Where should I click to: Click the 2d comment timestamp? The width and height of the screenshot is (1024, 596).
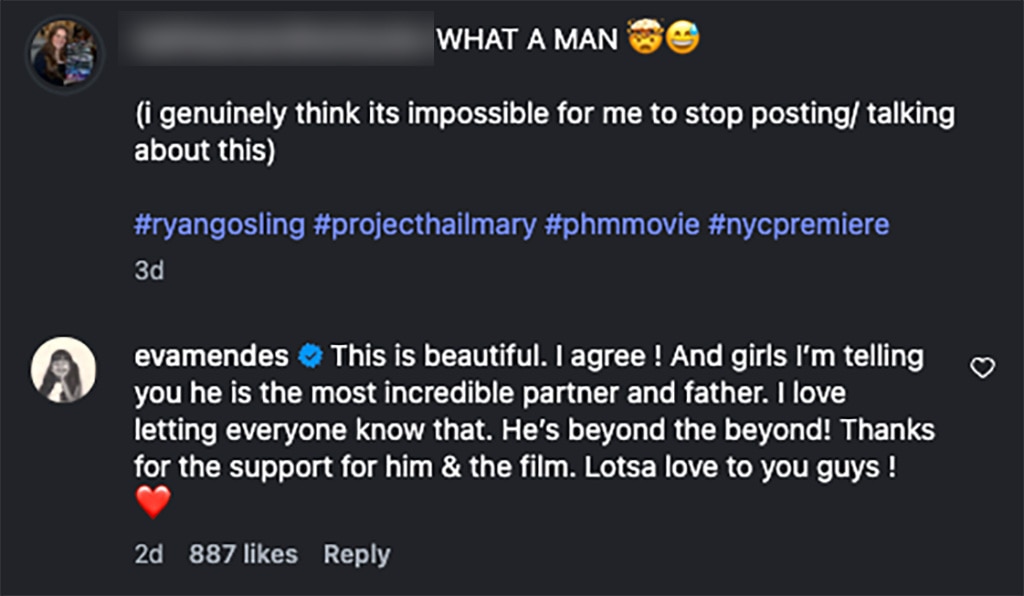149,554
